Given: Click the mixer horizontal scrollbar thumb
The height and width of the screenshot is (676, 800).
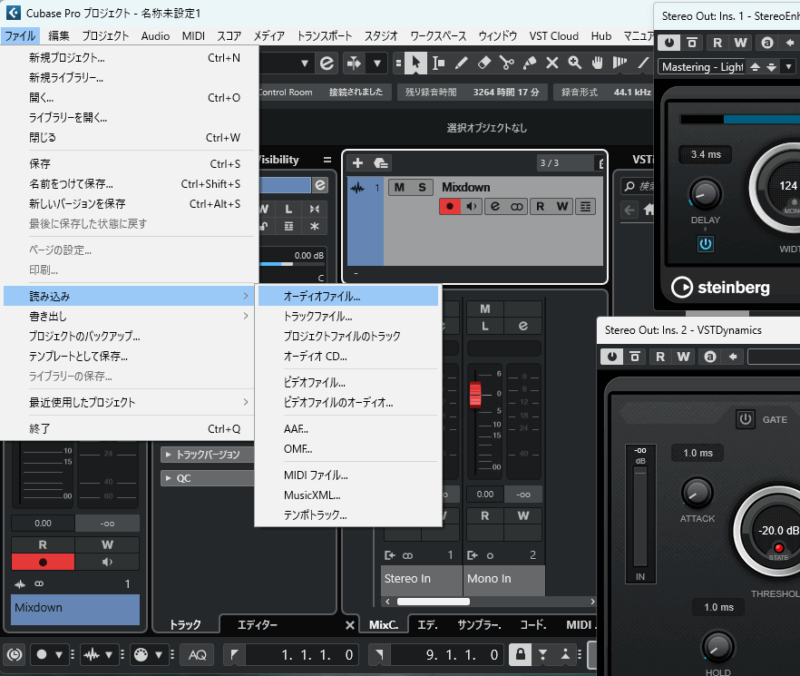Looking at the screenshot, I should coord(433,602).
